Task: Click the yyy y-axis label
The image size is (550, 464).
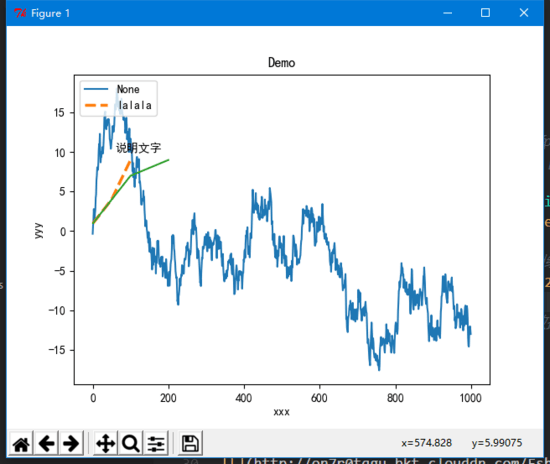Action: click(x=39, y=230)
